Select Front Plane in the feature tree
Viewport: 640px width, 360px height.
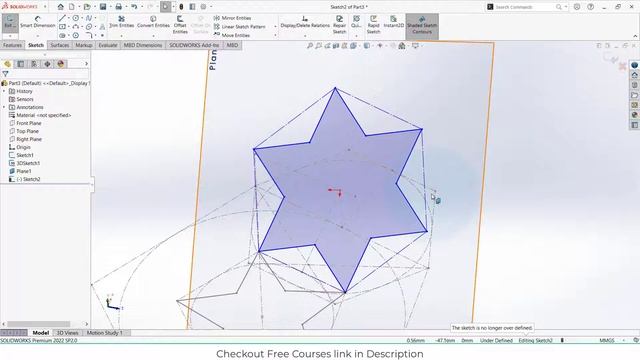(25, 123)
